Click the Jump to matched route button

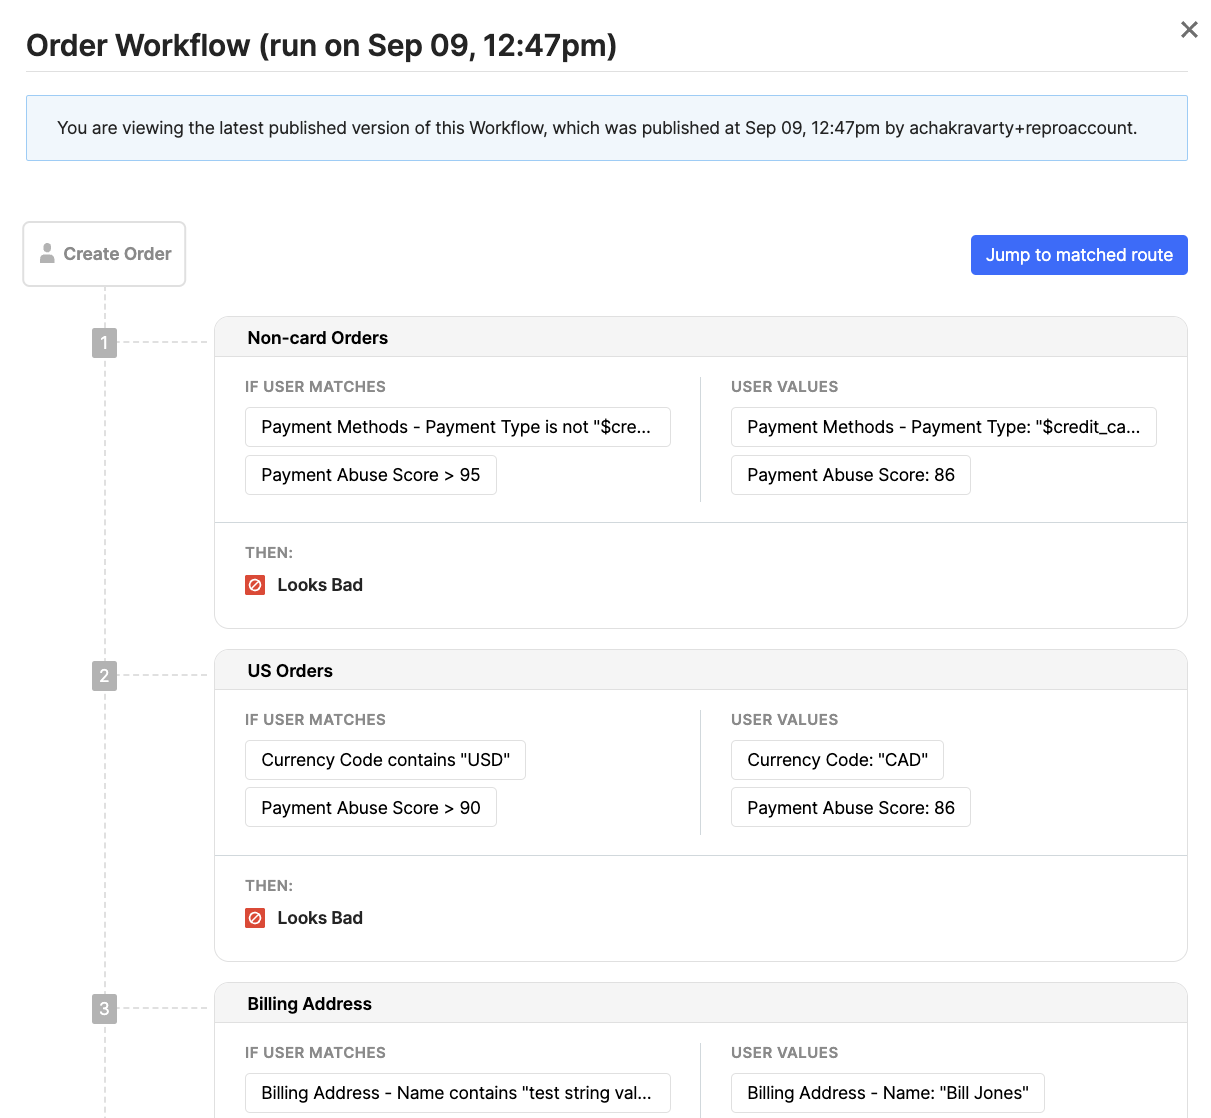1079,255
